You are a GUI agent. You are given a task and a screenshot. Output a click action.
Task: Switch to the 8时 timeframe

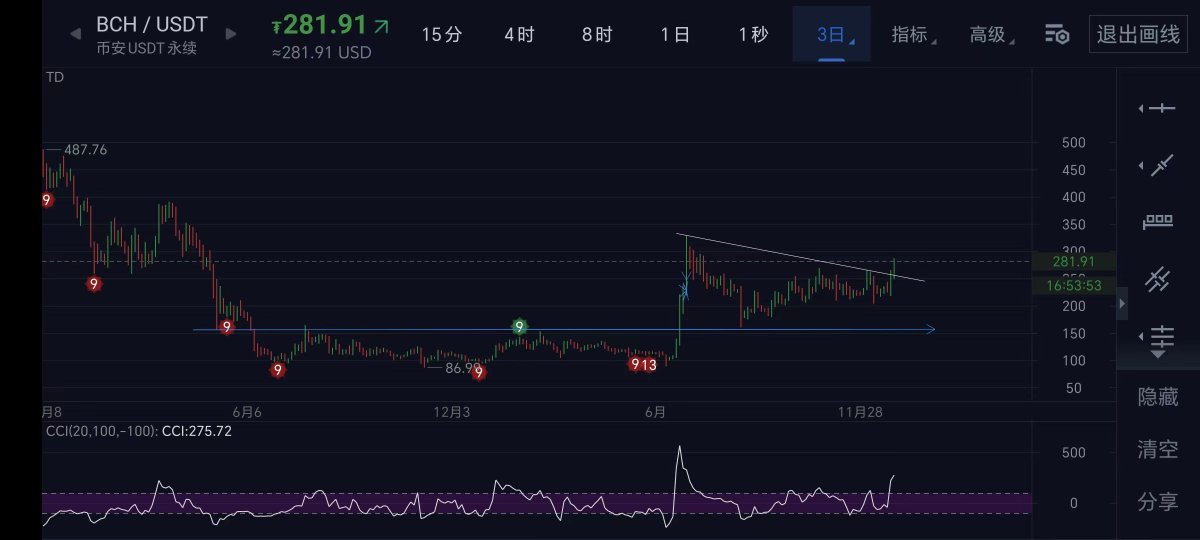[x=597, y=35]
